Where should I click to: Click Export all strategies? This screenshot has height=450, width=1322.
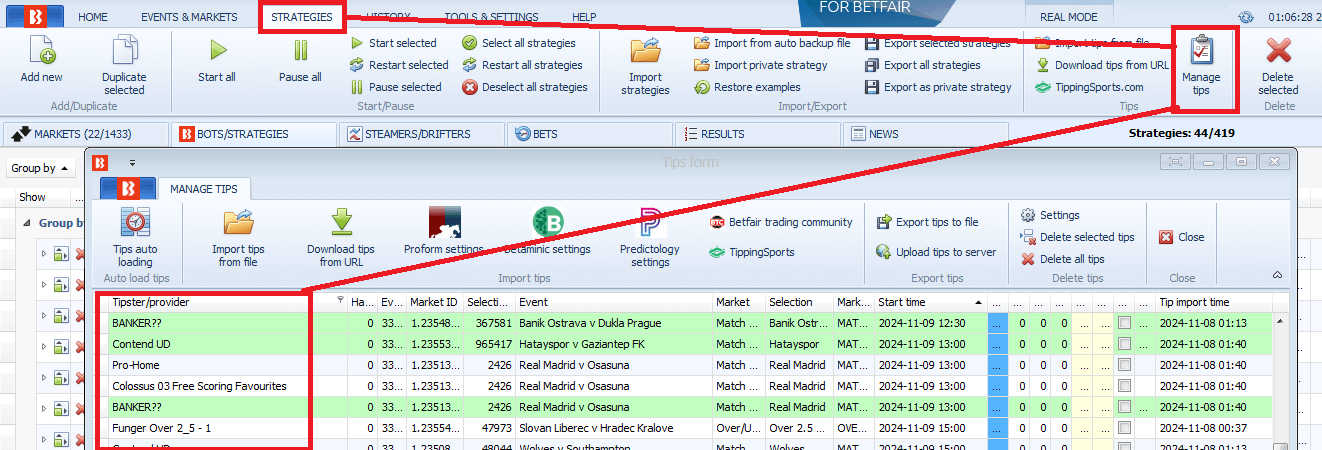pyautogui.click(x=923, y=65)
